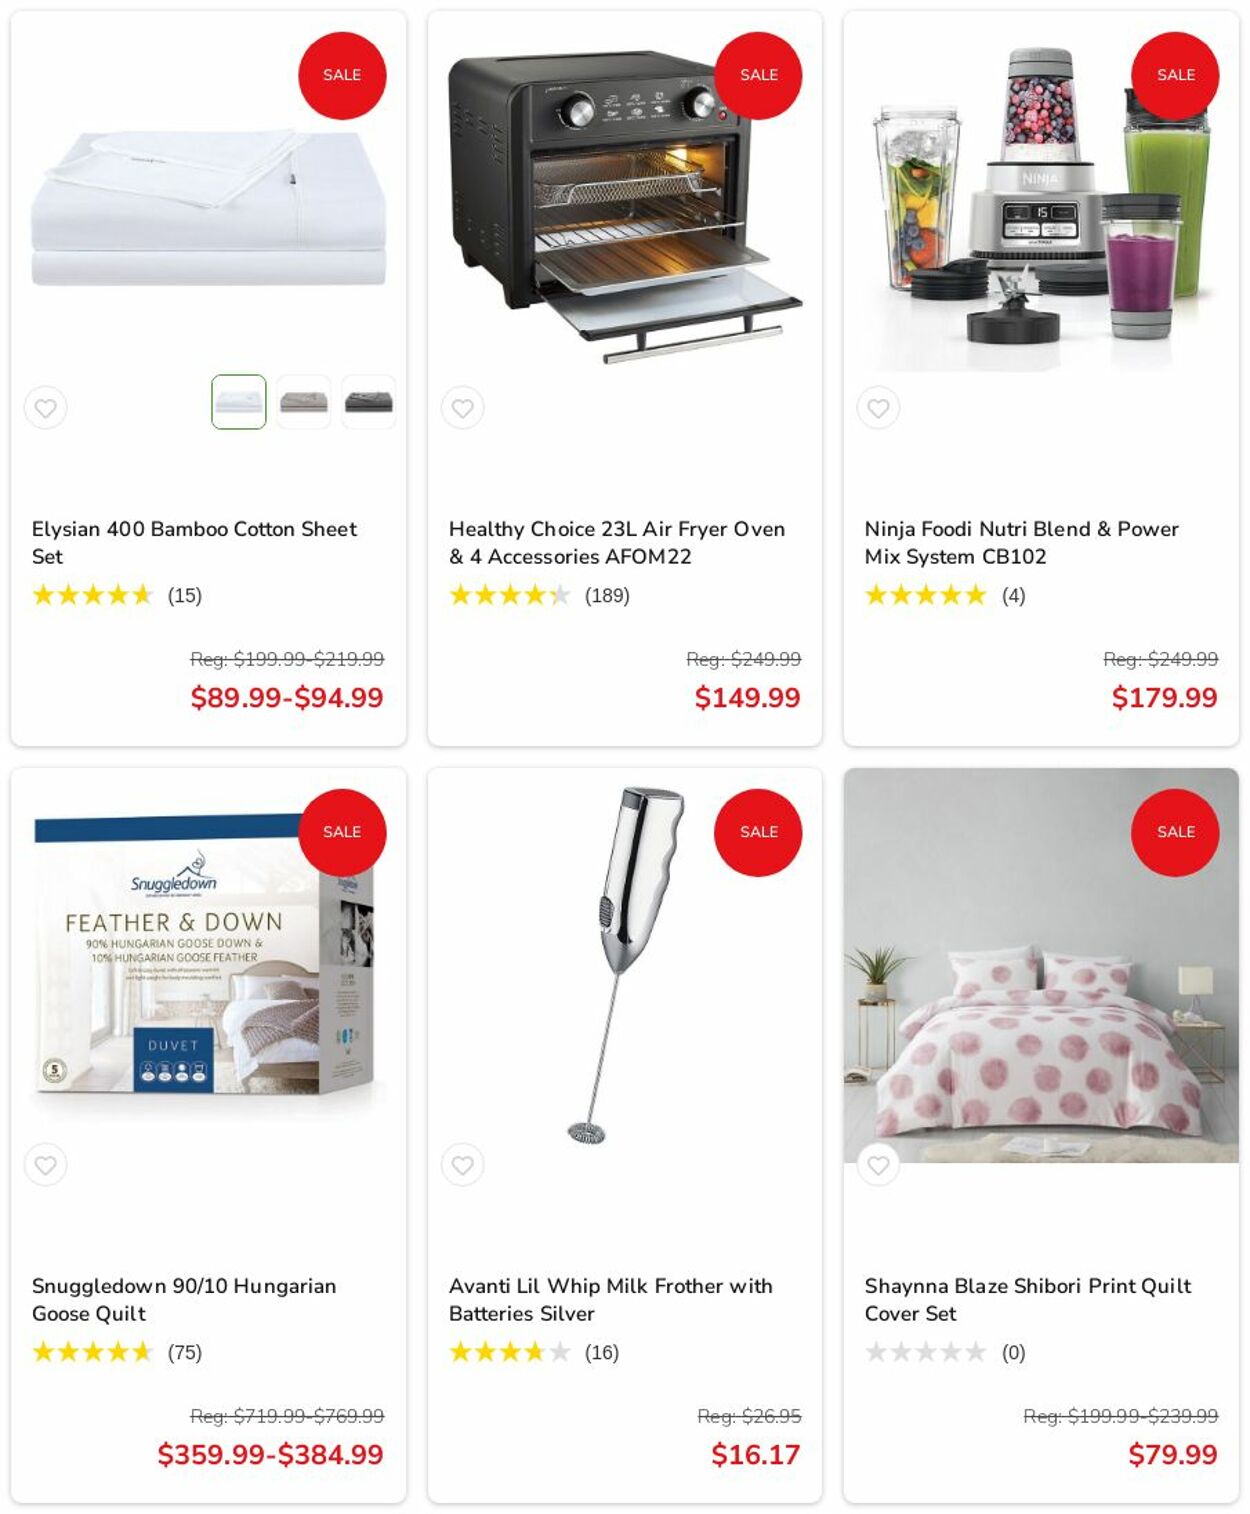The width and height of the screenshot is (1250, 1514).
Task: Open Avanti Lil Whip Milk Frother title
Action: click(610, 1300)
